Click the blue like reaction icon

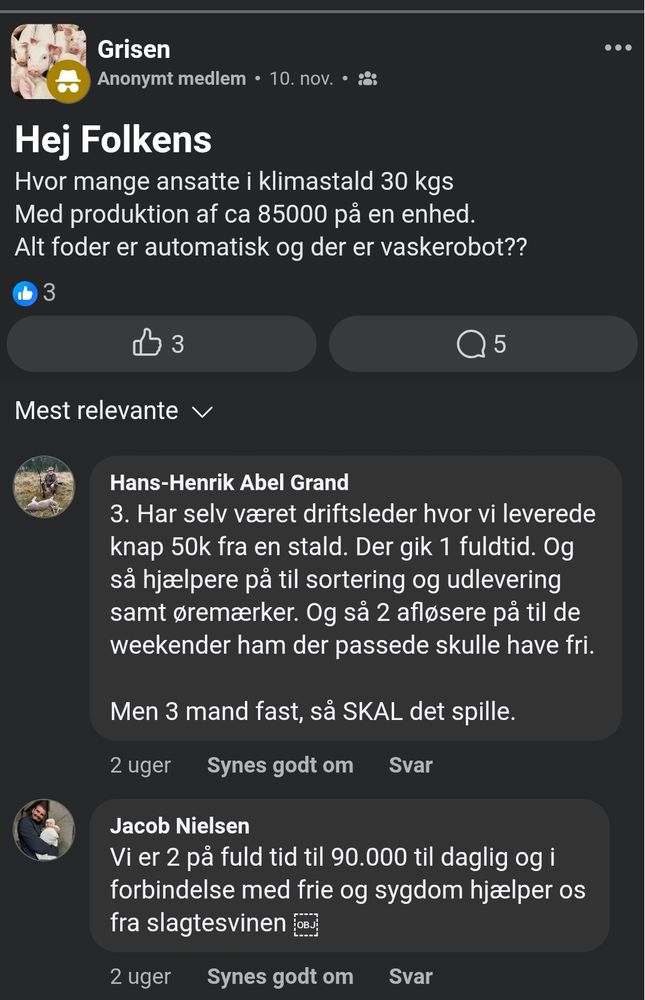coord(25,293)
